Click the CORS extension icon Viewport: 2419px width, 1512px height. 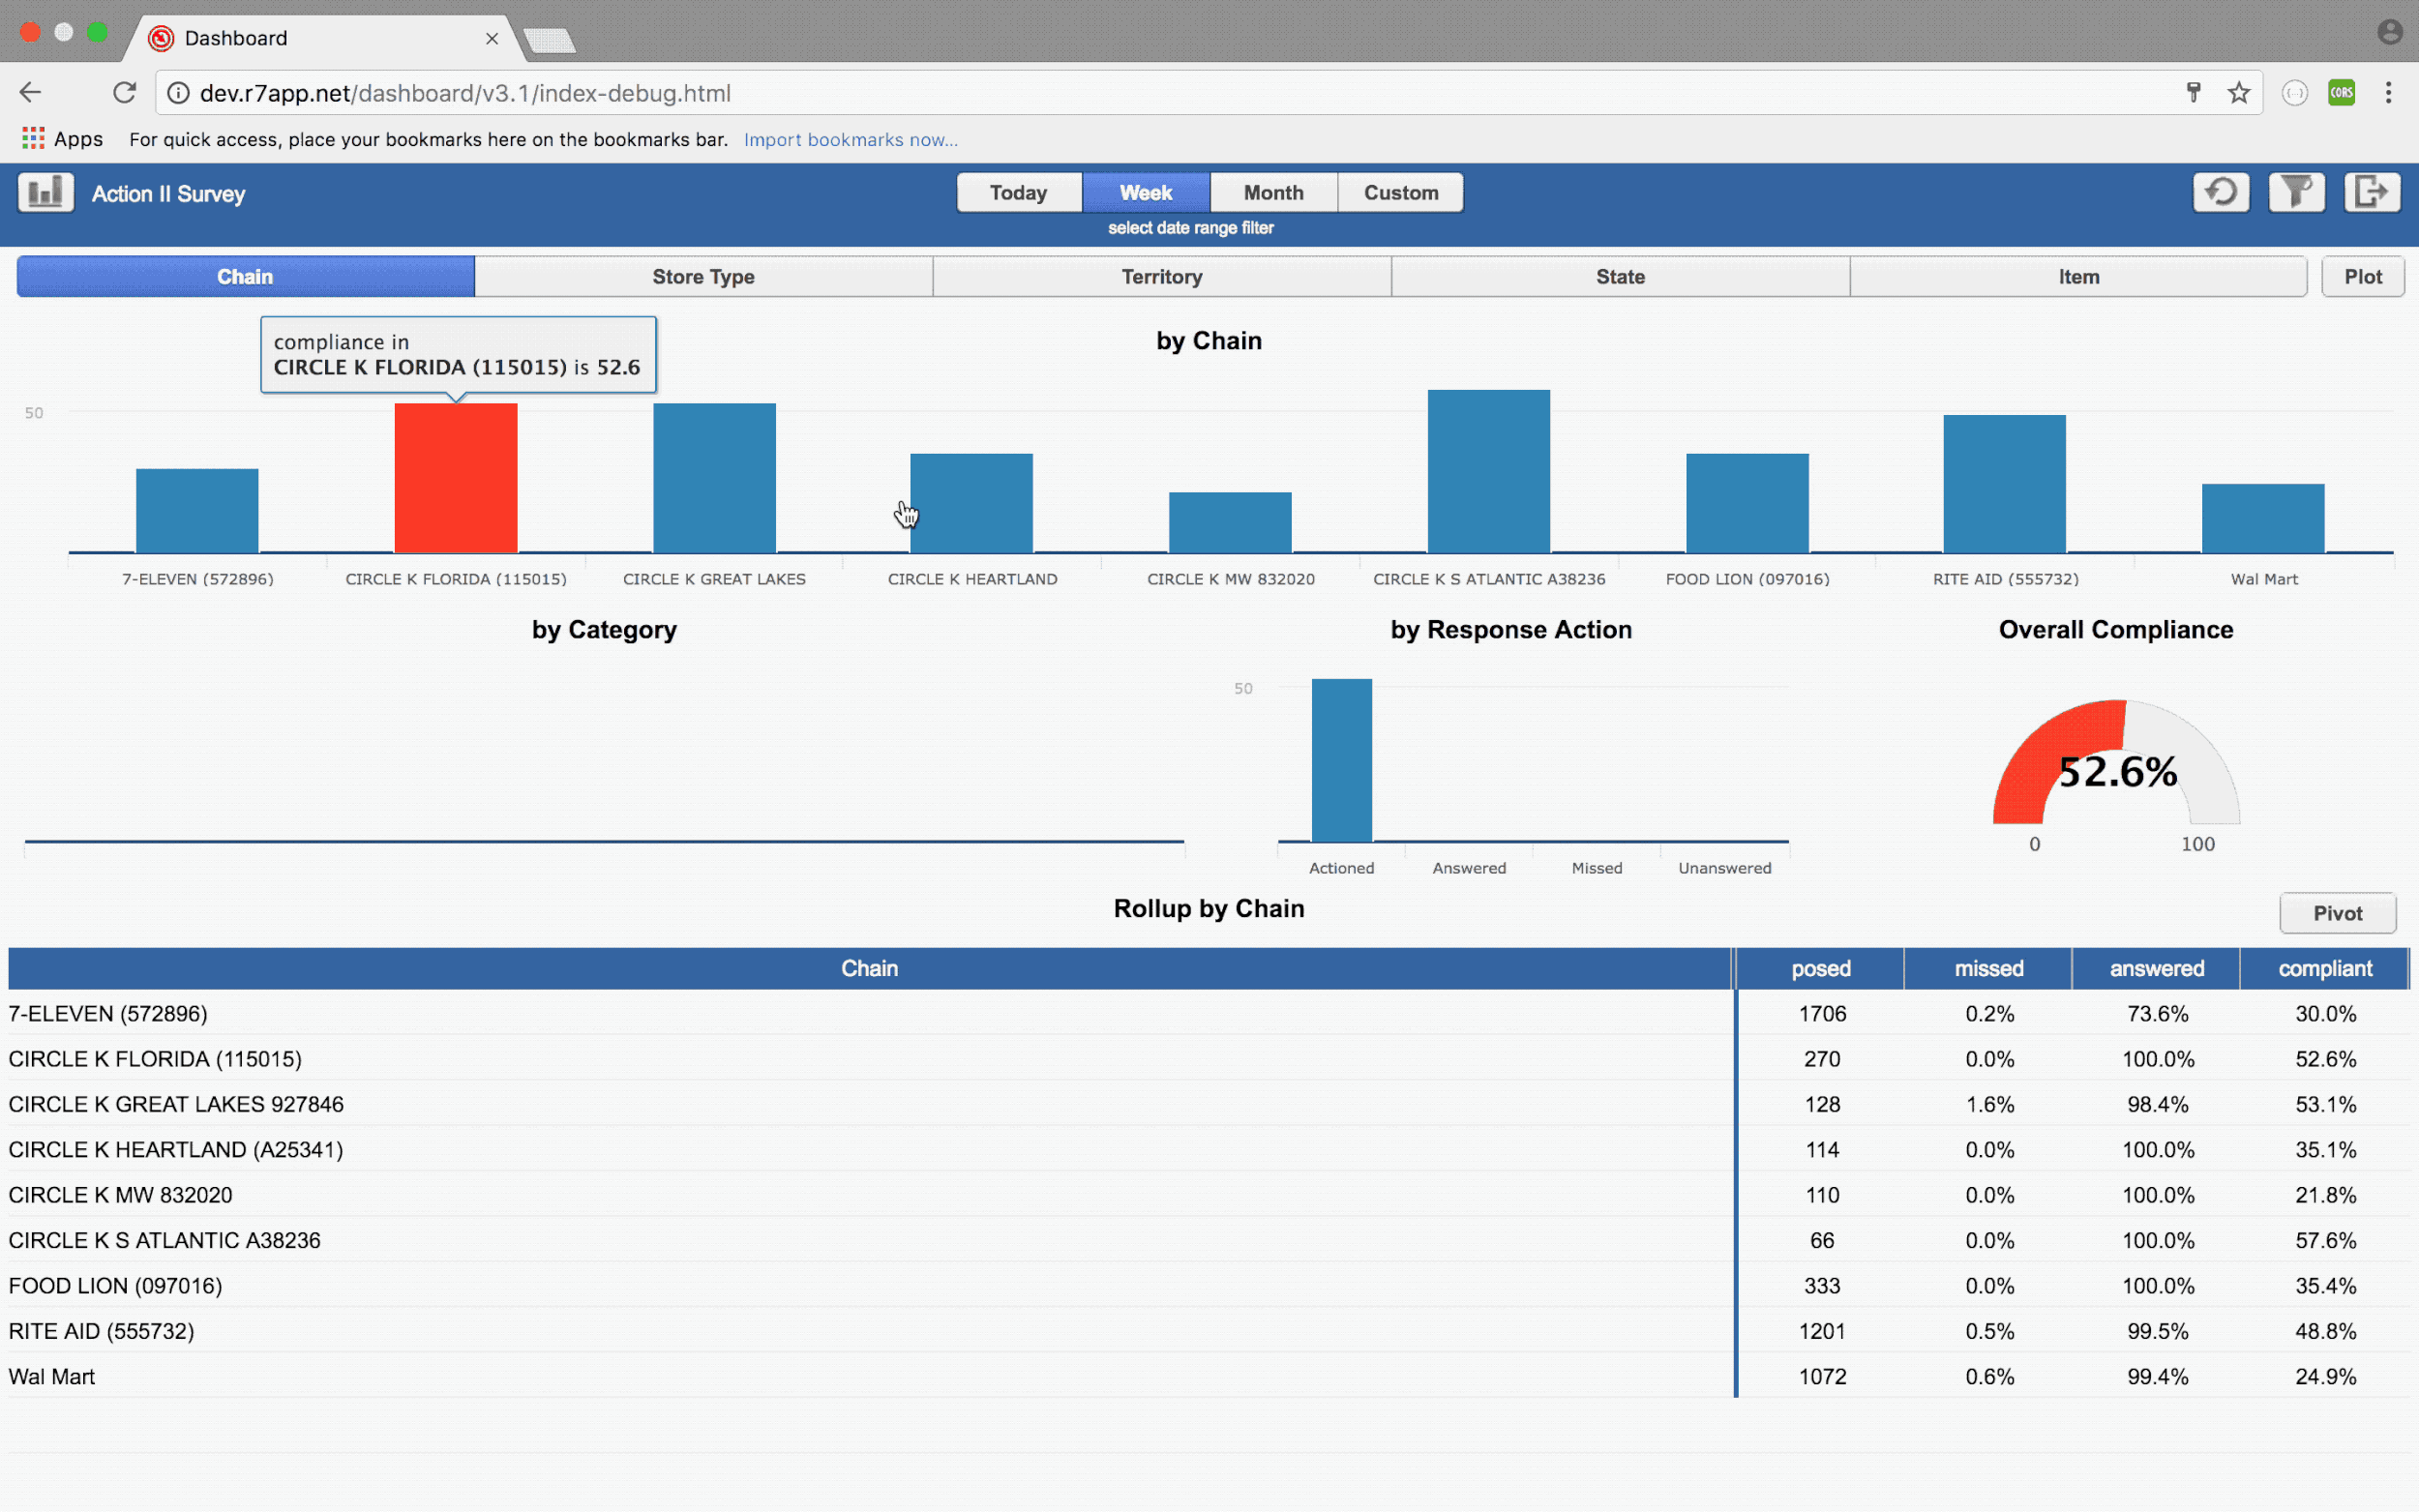(2341, 93)
